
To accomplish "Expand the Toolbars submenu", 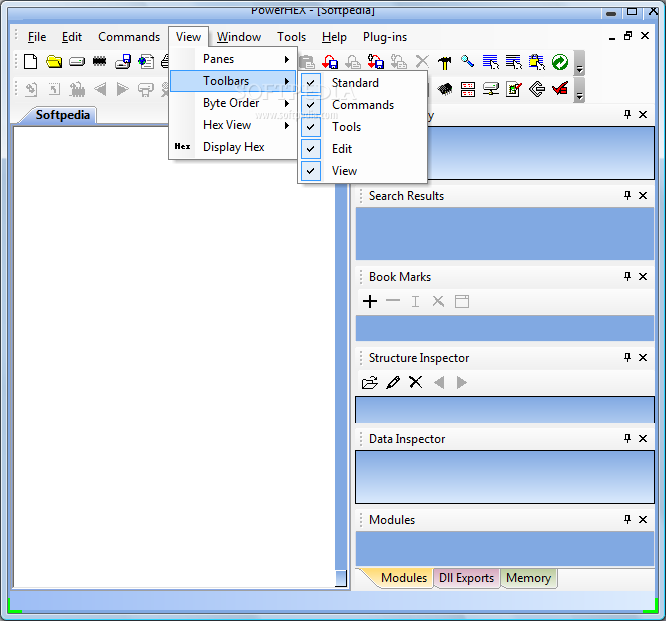I will pos(232,81).
